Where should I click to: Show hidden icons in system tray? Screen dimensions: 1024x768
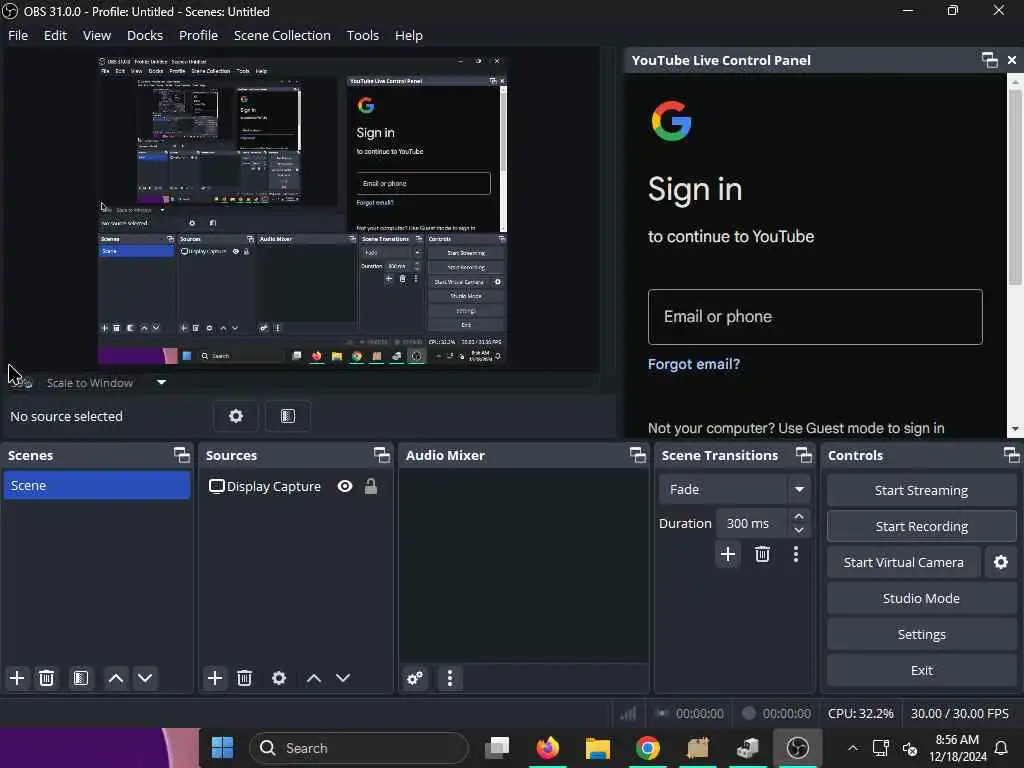(x=853, y=748)
